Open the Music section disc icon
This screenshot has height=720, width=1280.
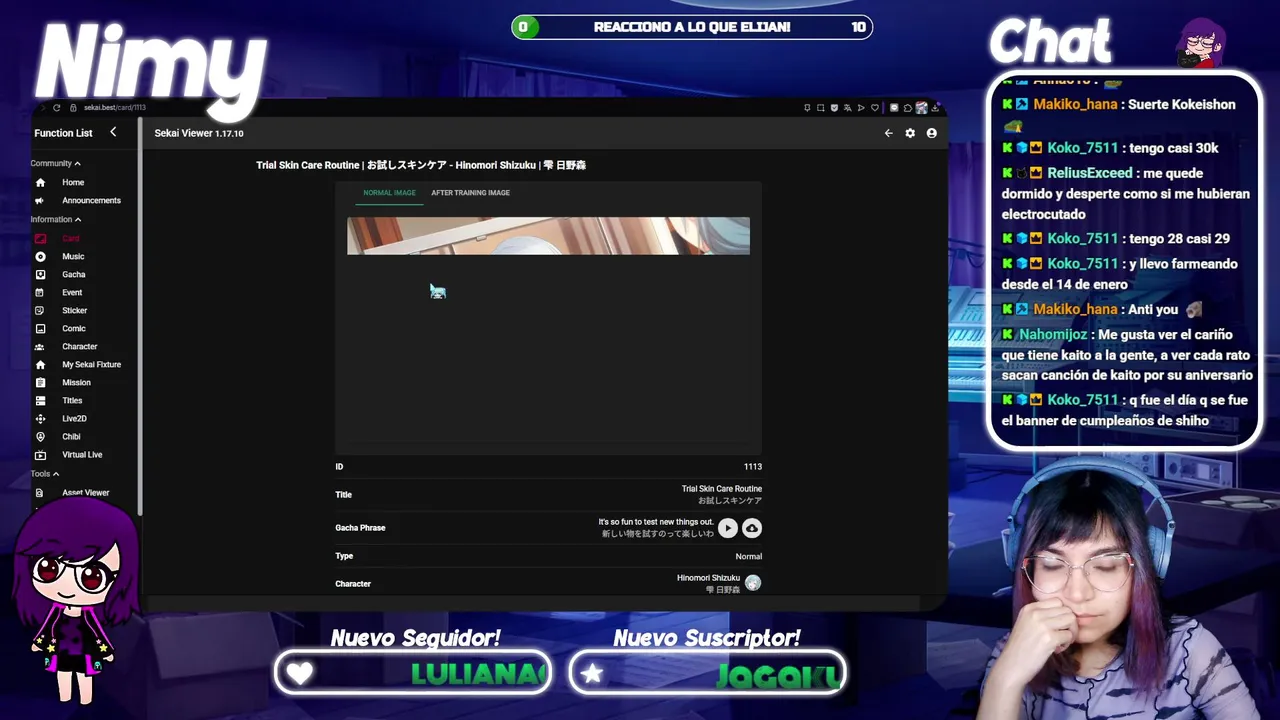(x=40, y=257)
